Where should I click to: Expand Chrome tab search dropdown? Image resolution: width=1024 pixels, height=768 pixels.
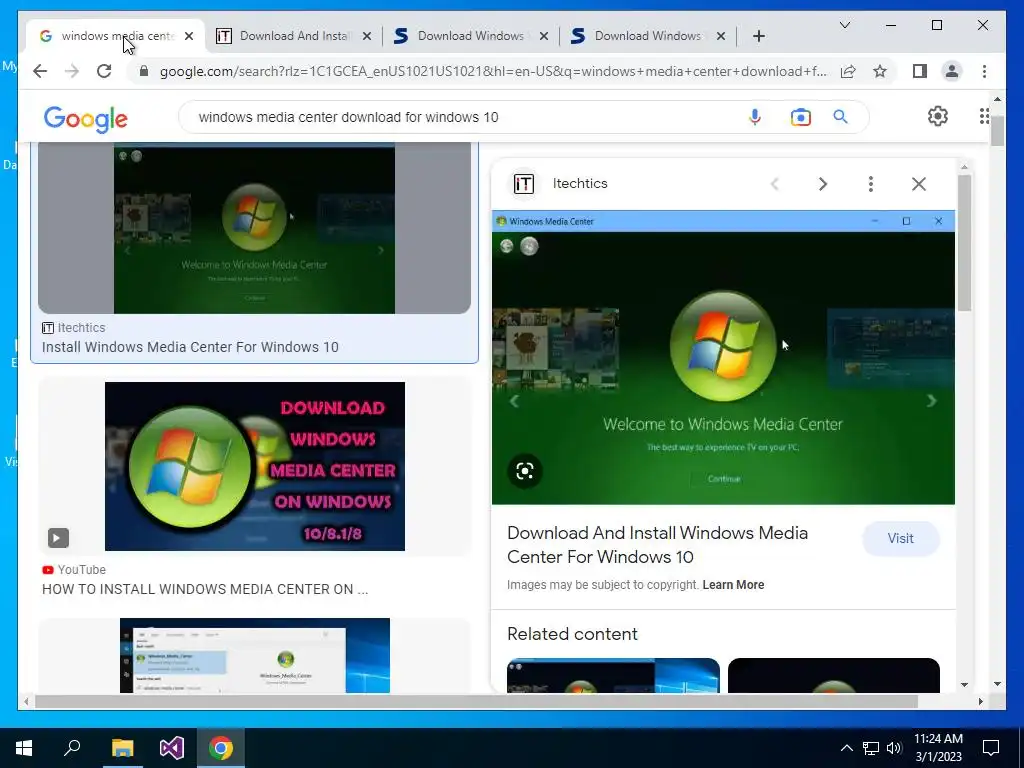tap(844, 25)
